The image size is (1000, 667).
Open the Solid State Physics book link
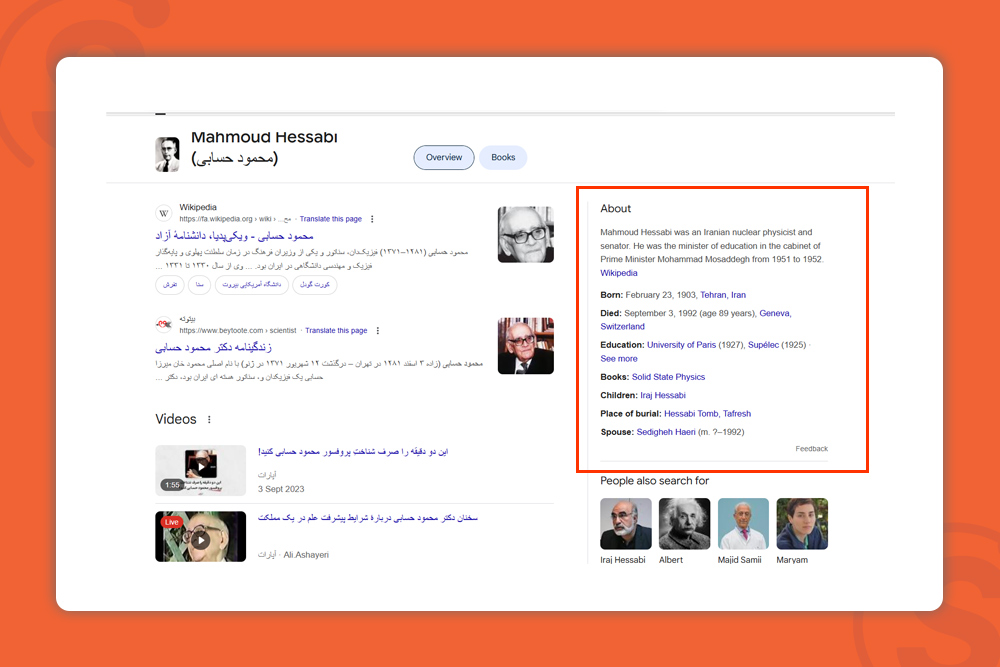[668, 377]
